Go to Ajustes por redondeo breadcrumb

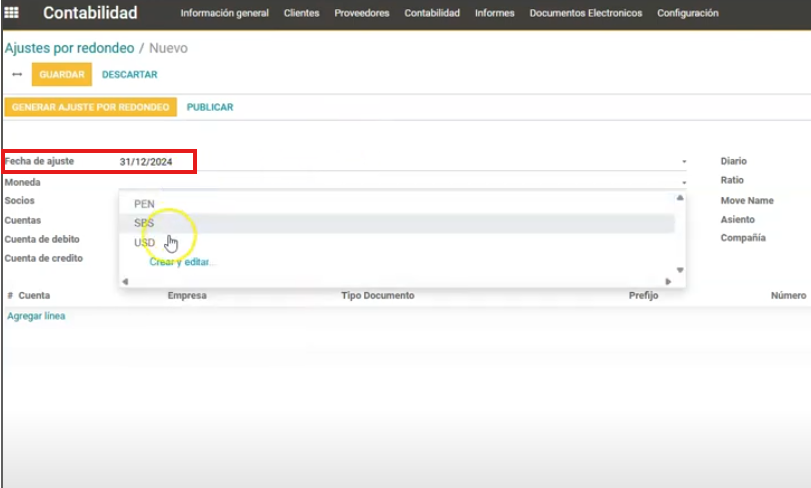point(68,48)
